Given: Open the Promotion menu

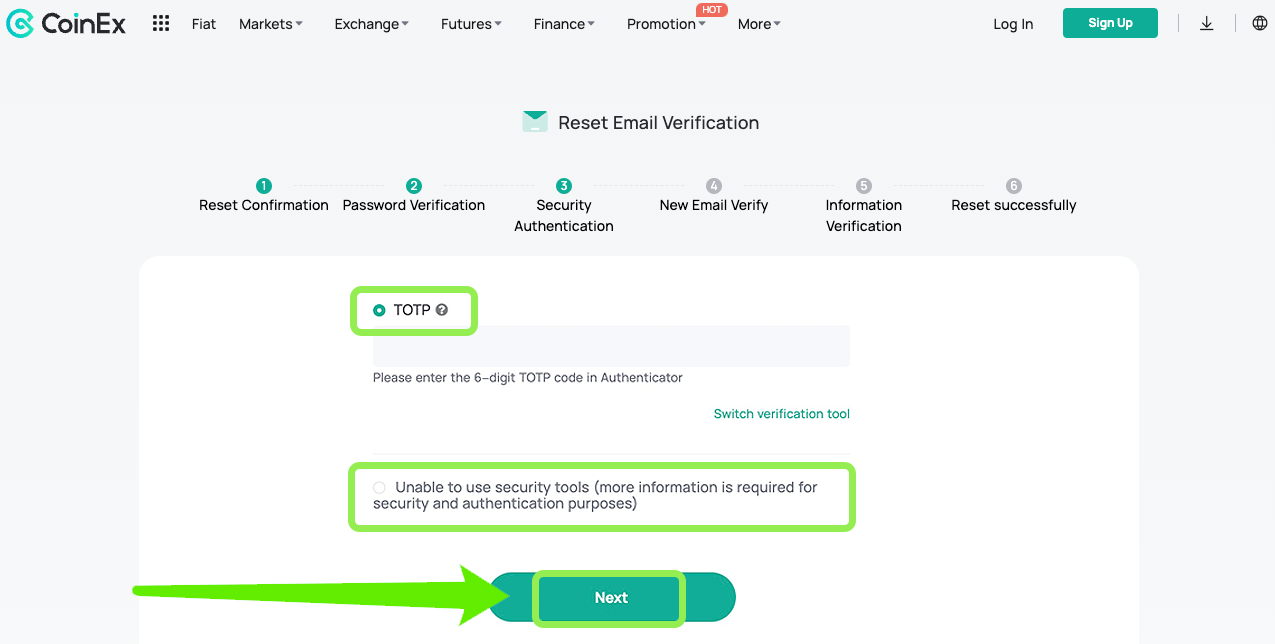Looking at the screenshot, I should pyautogui.click(x=665, y=24).
